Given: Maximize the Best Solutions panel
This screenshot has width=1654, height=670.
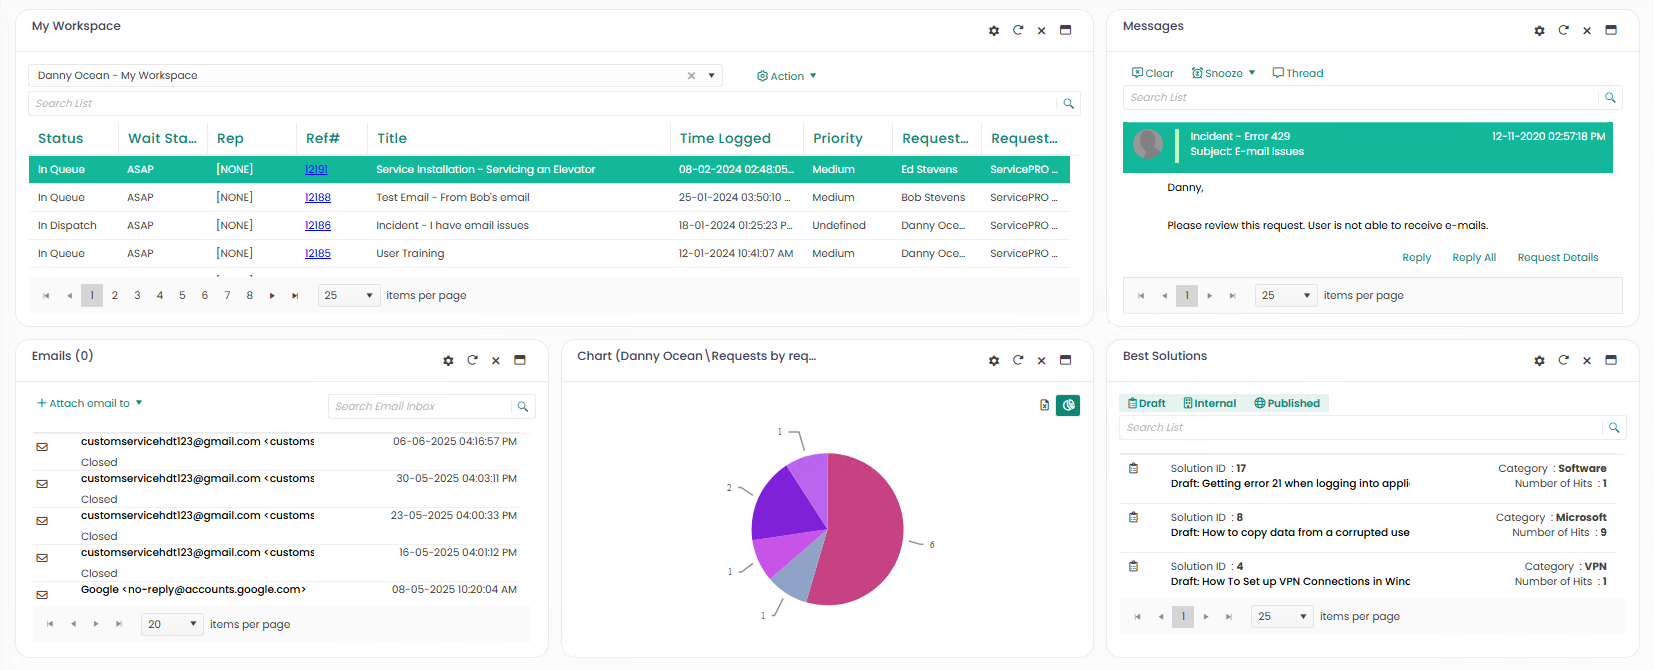Looking at the screenshot, I should click(1610, 360).
